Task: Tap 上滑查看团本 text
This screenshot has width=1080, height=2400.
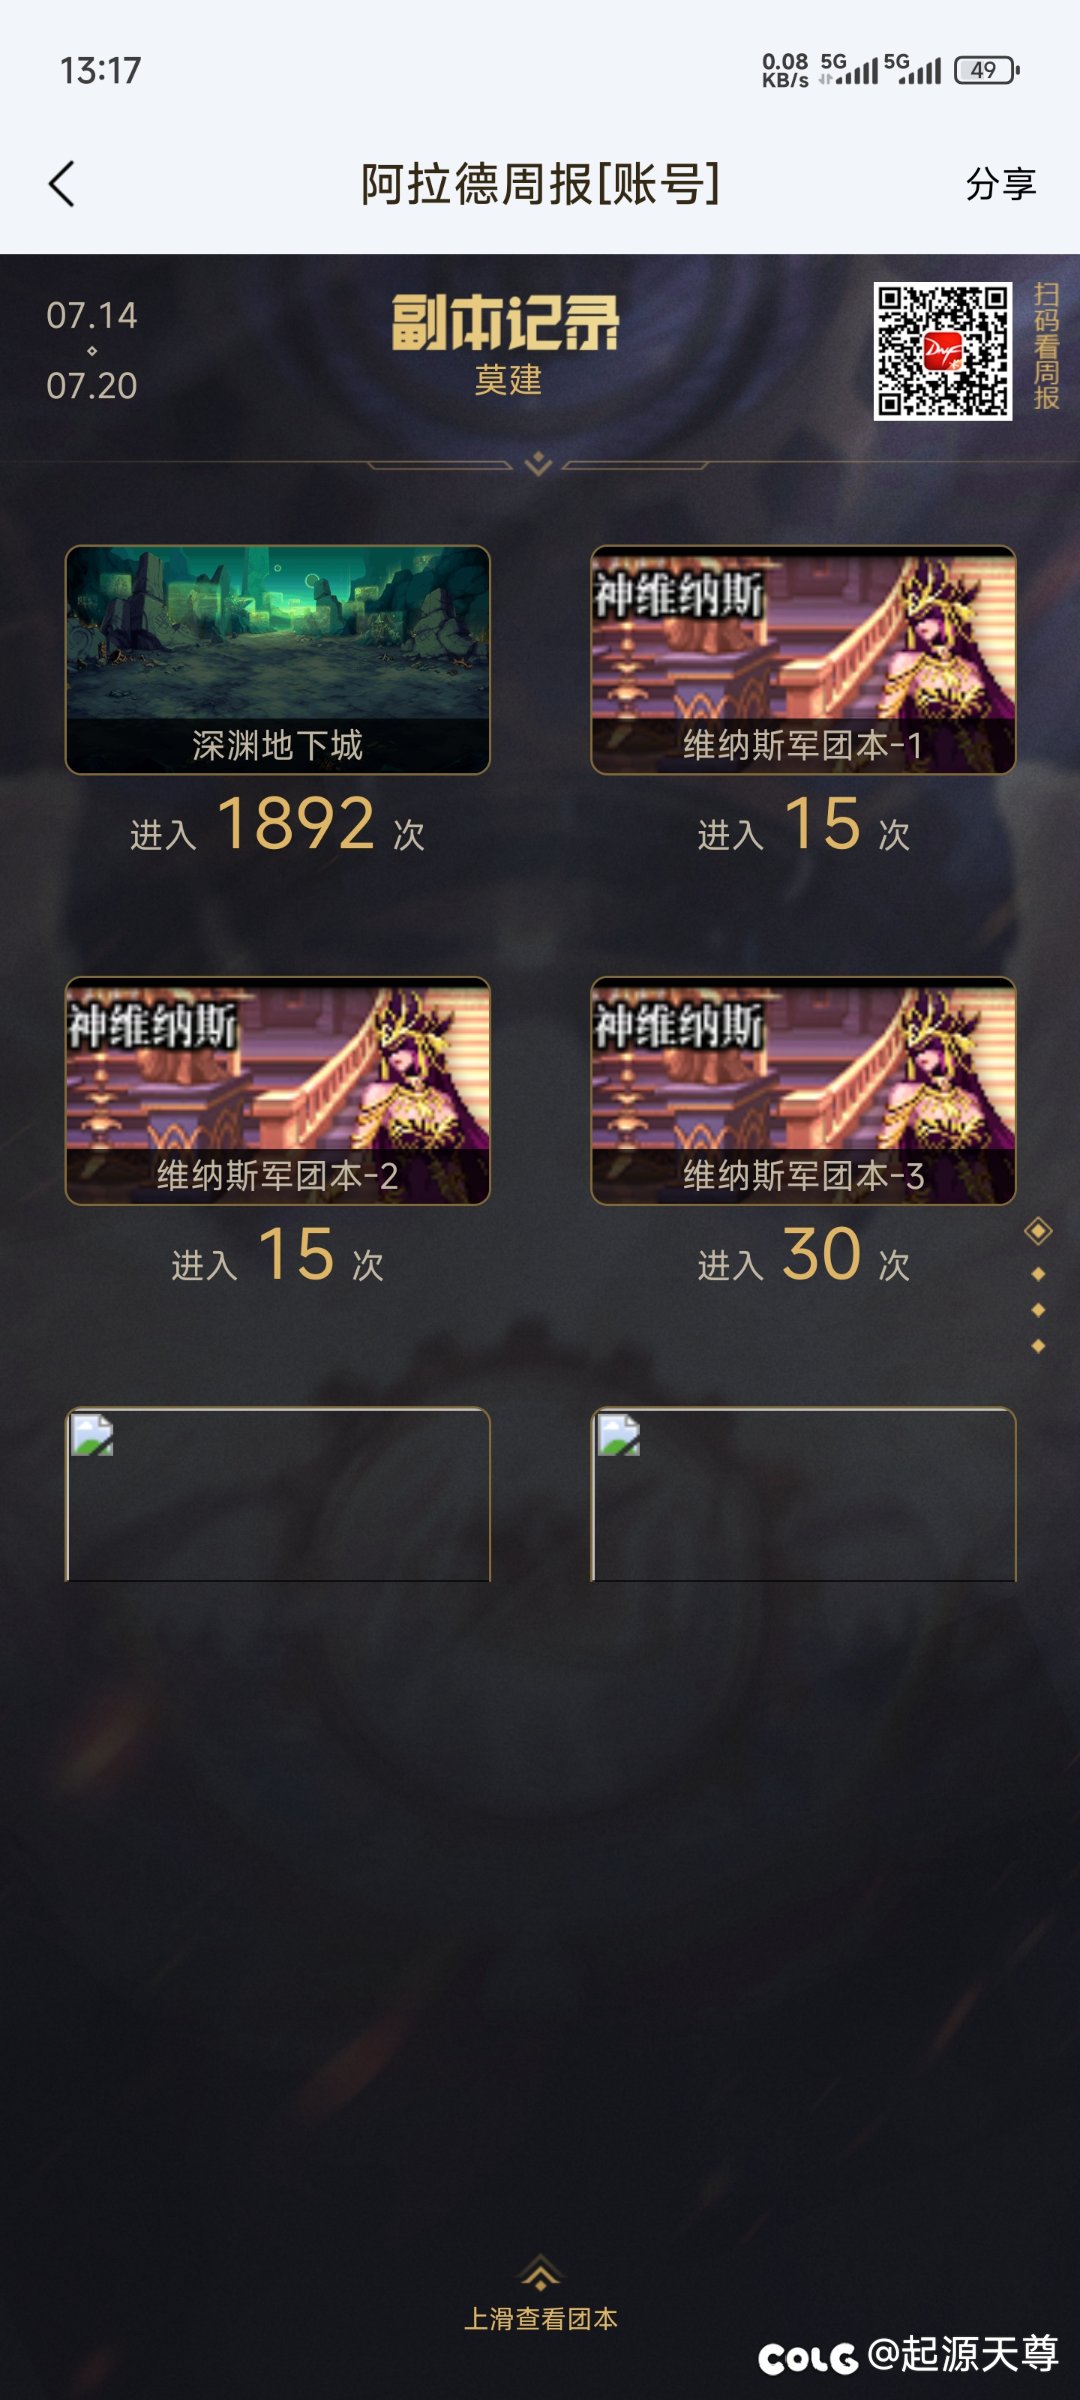Action: pos(541,2319)
